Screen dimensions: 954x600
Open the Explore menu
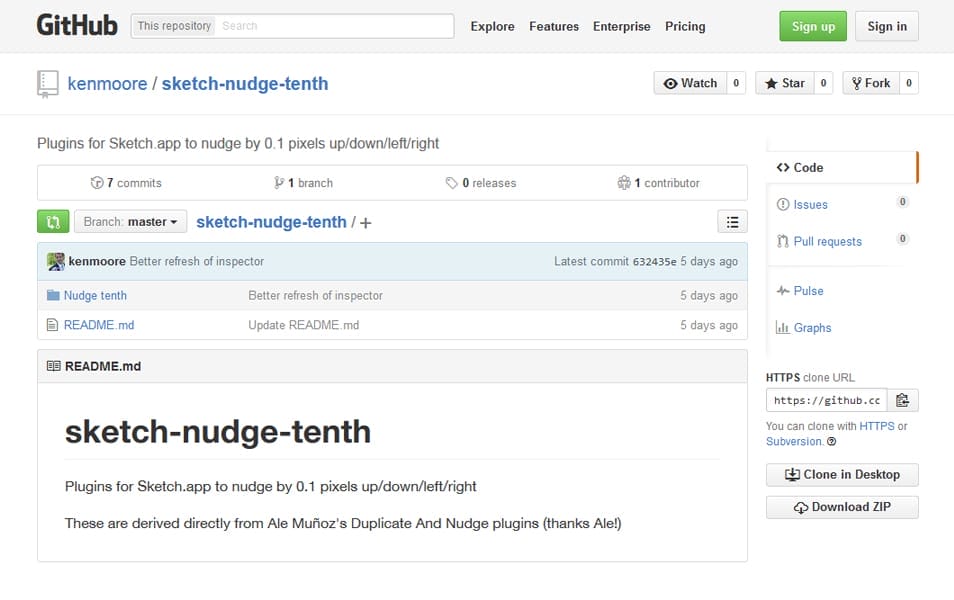492,26
